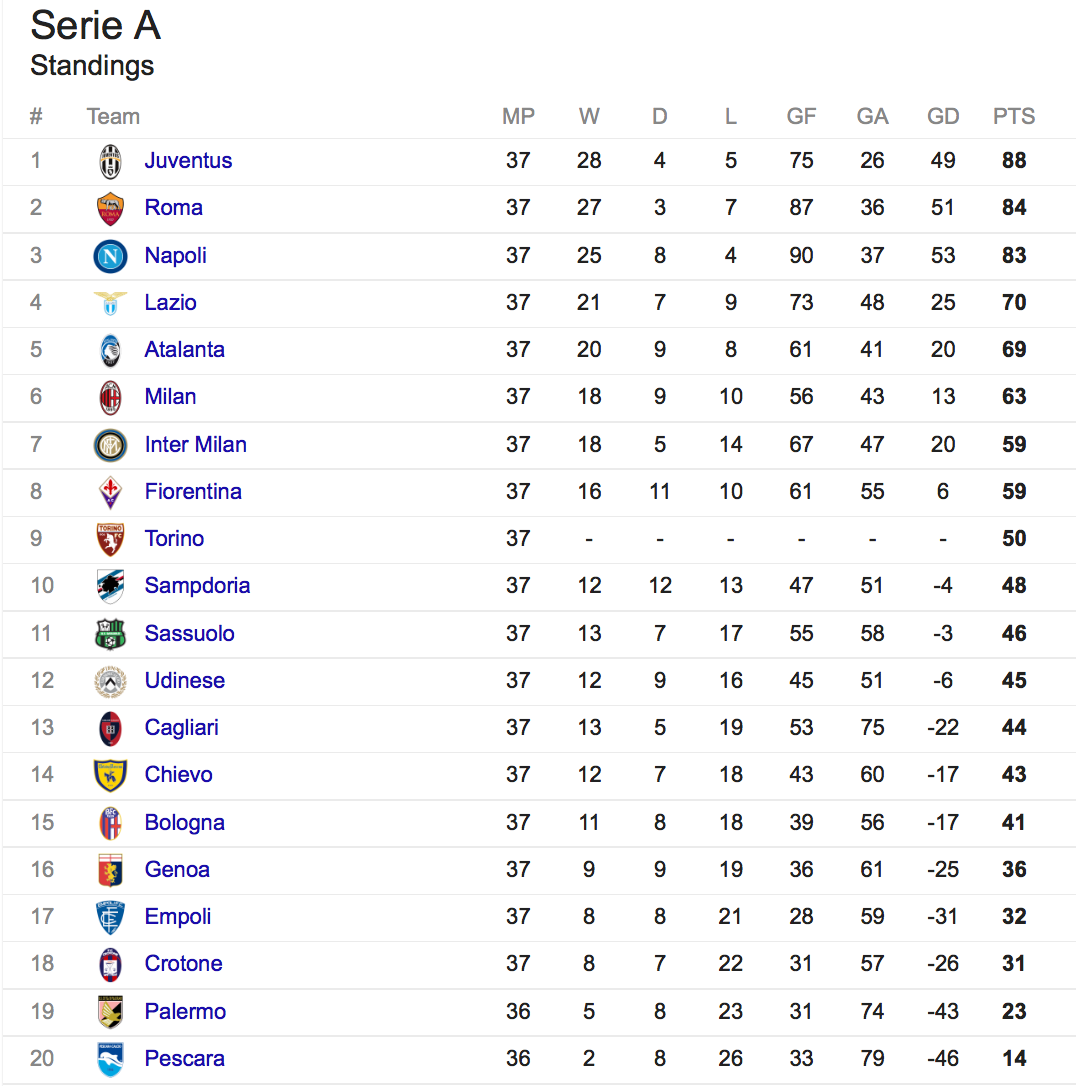Click the Roma club crest

[x=110, y=208]
